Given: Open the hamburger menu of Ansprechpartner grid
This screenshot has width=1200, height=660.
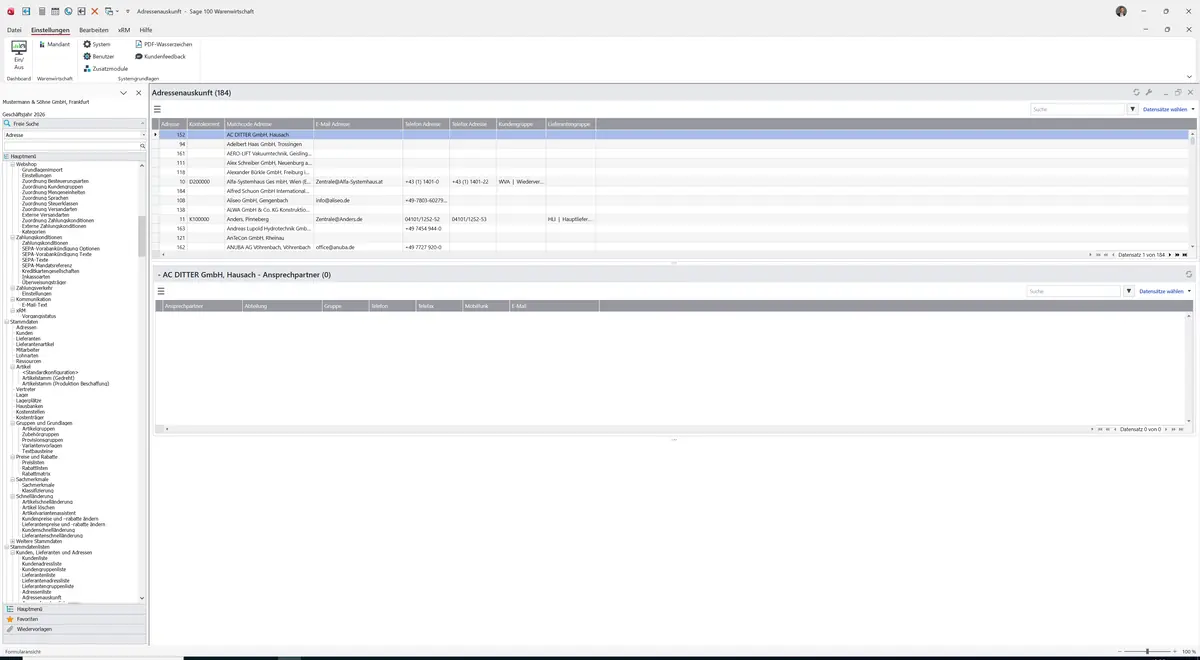Looking at the screenshot, I should 160,291.
